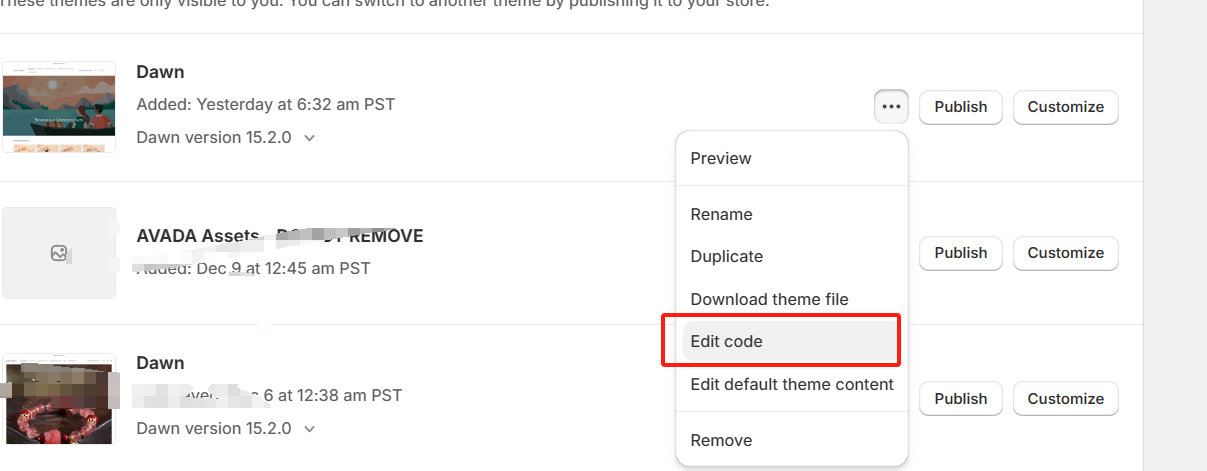Click the AVADA Assets theme title
1207x471 pixels.
(x=279, y=236)
